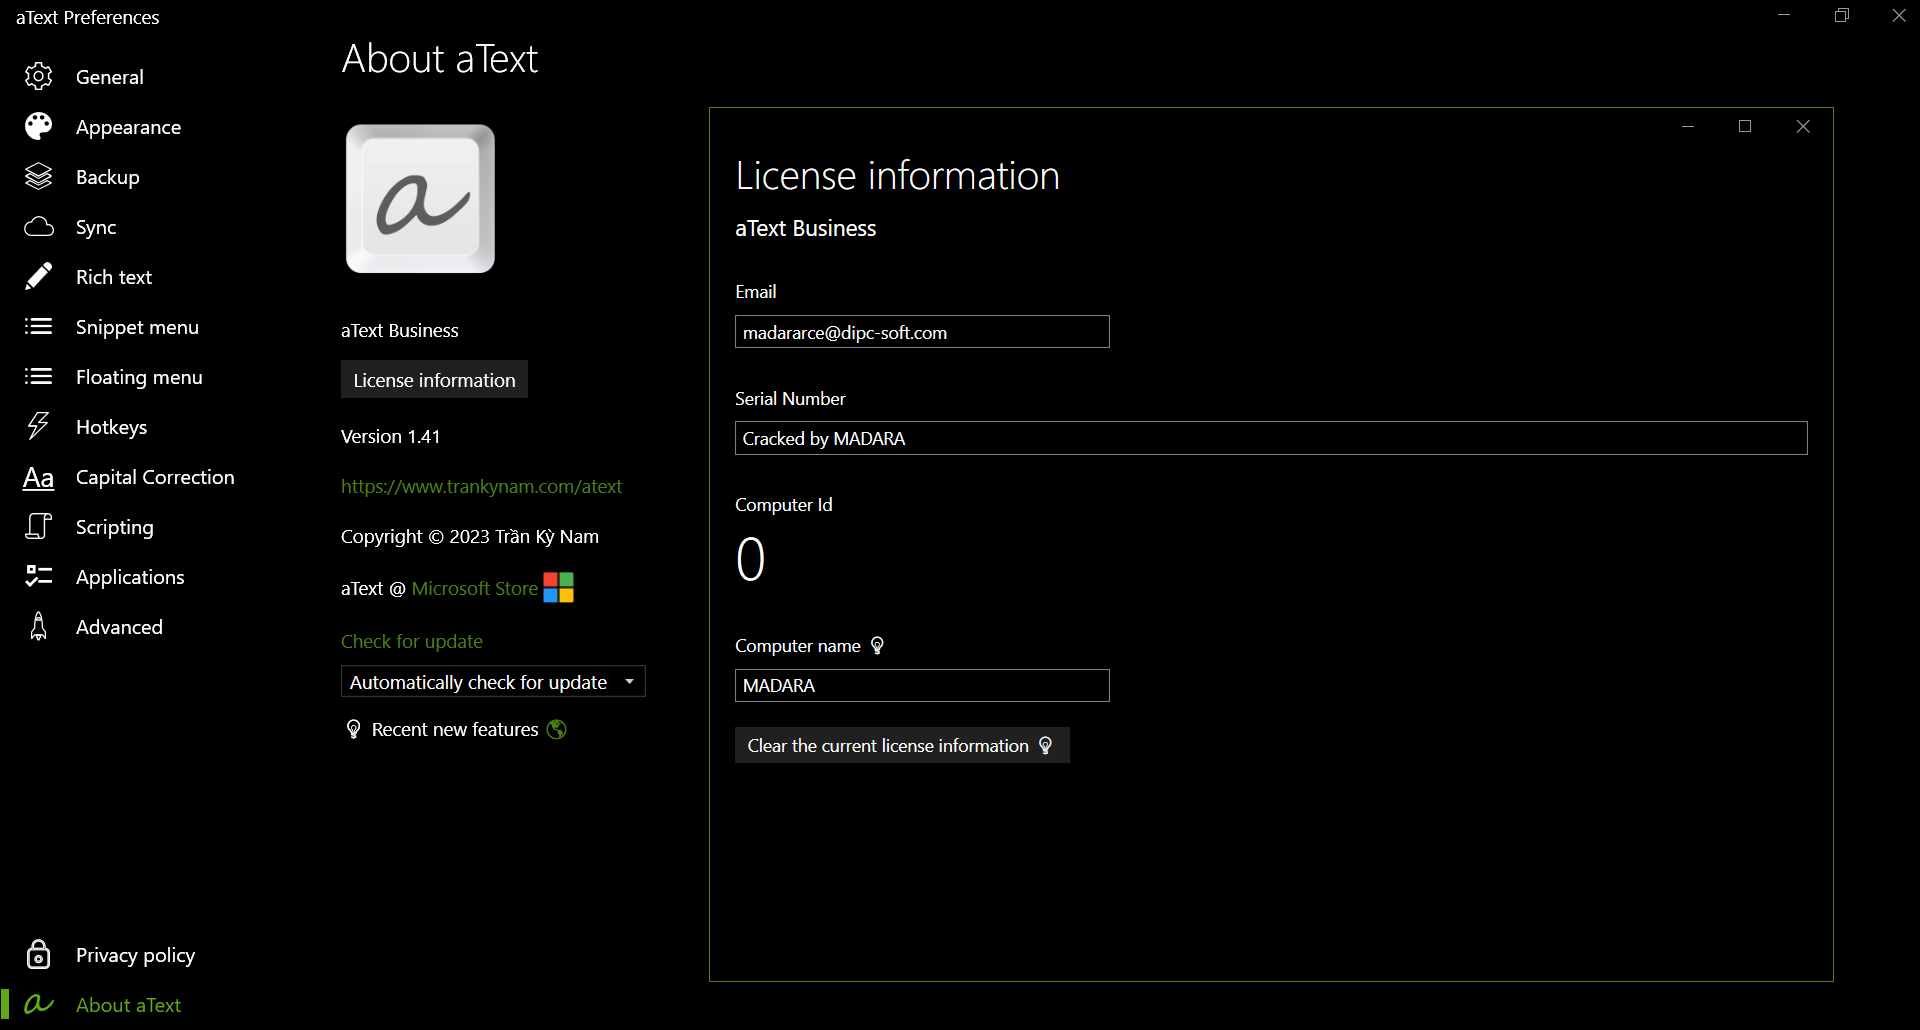1920x1030 pixels.
Task: Click the Scripting scroll icon
Action: pyautogui.click(x=38, y=526)
